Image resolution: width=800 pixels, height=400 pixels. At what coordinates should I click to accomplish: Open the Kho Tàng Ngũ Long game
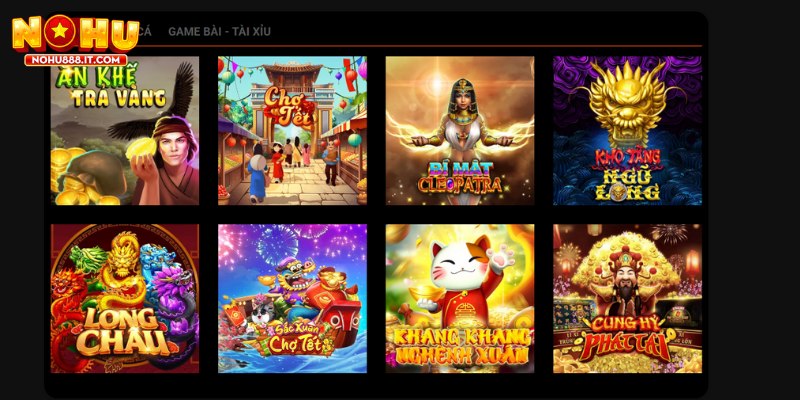[628, 131]
